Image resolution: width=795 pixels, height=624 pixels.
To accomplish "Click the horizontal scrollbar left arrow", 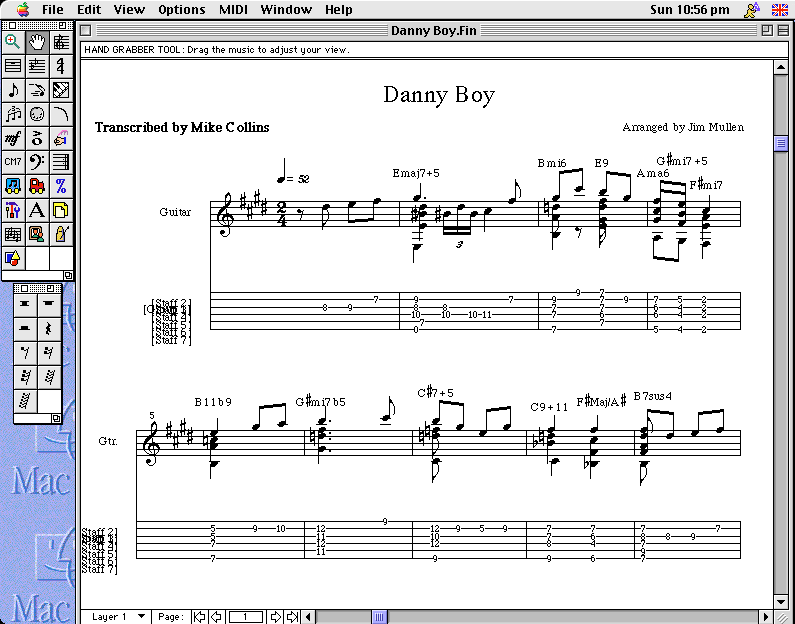I will click(309, 617).
